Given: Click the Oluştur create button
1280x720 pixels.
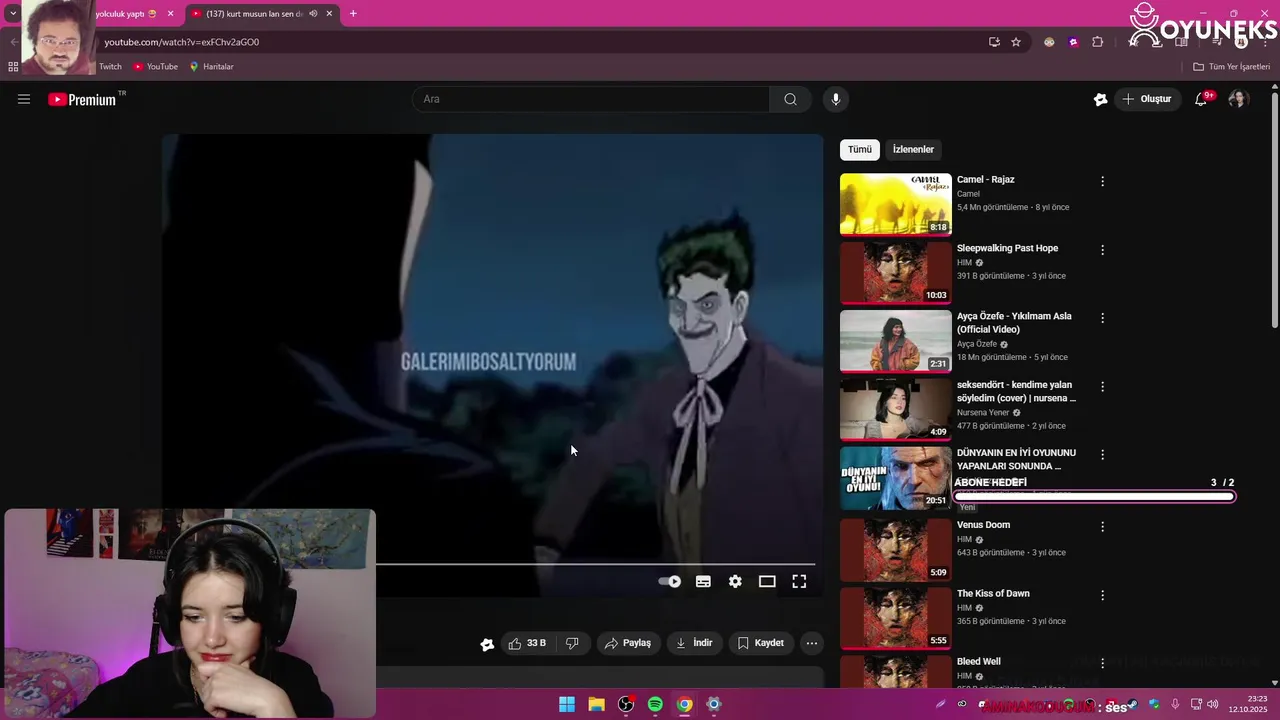Looking at the screenshot, I should tap(1146, 99).
